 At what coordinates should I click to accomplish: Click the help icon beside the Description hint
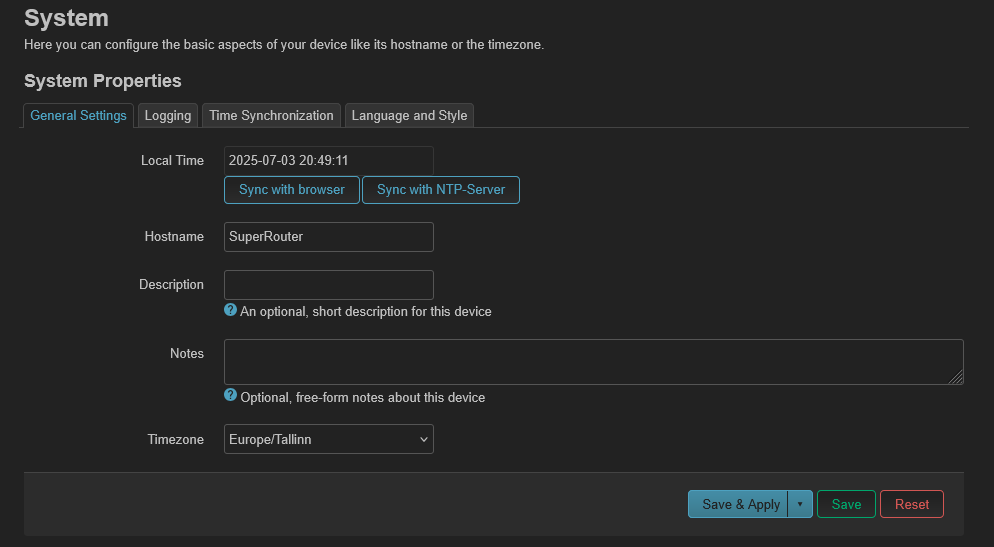(x=230, y=310)
